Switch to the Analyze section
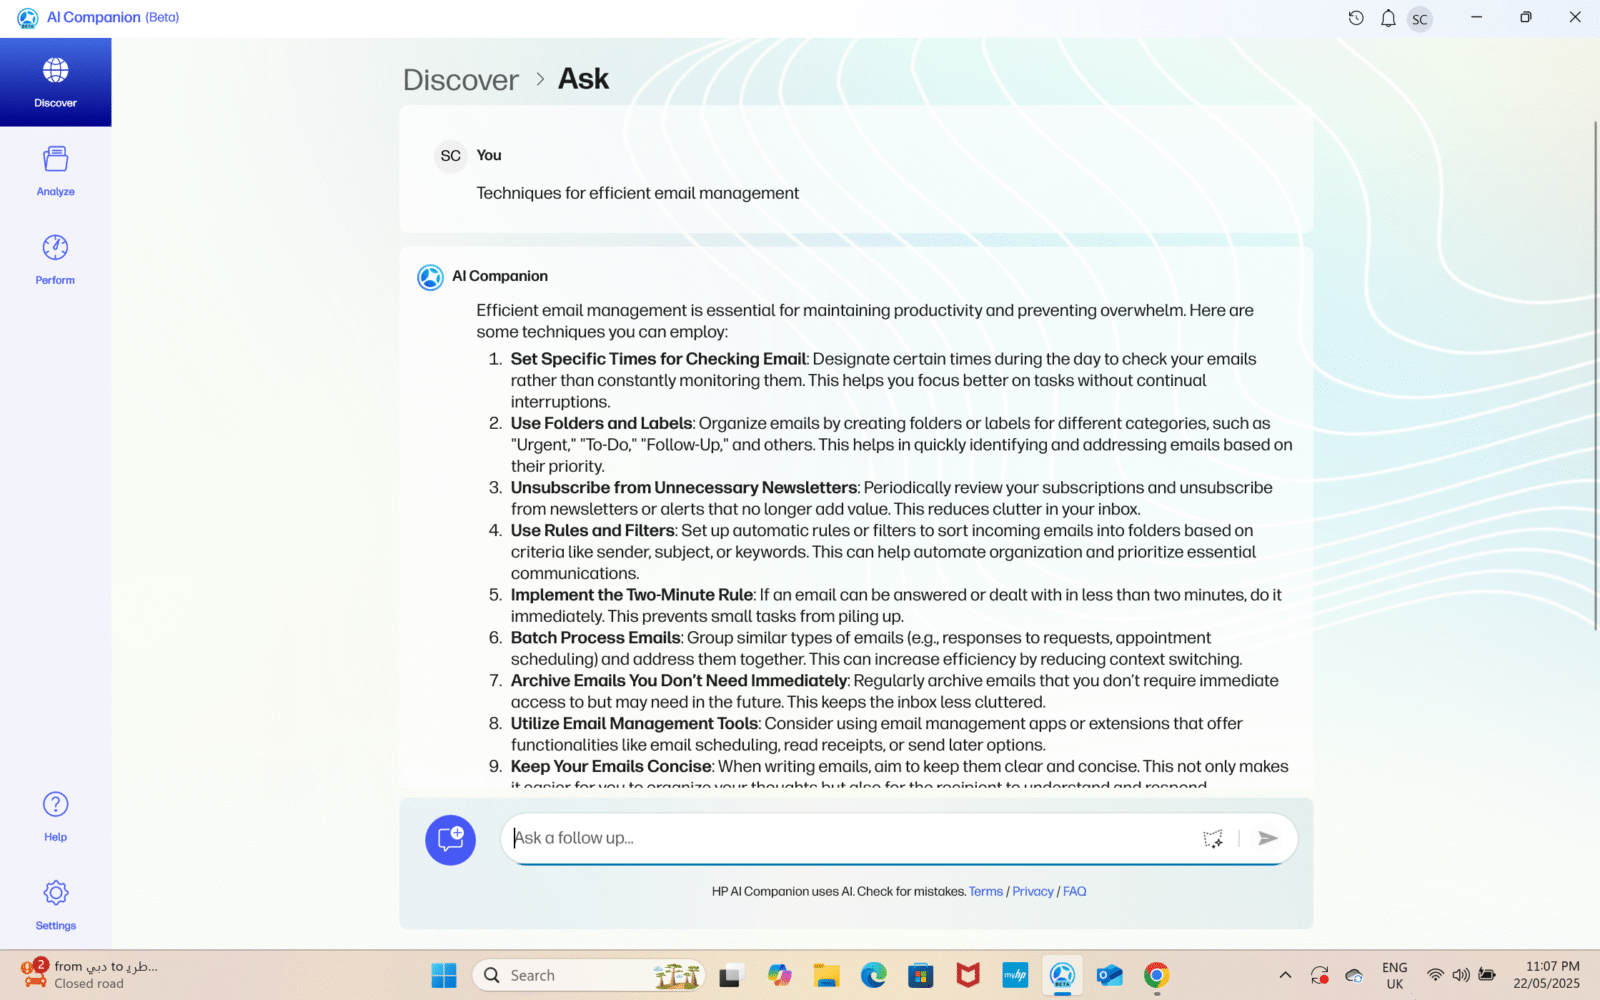The image size is (1600, 1000). point(55,171)
